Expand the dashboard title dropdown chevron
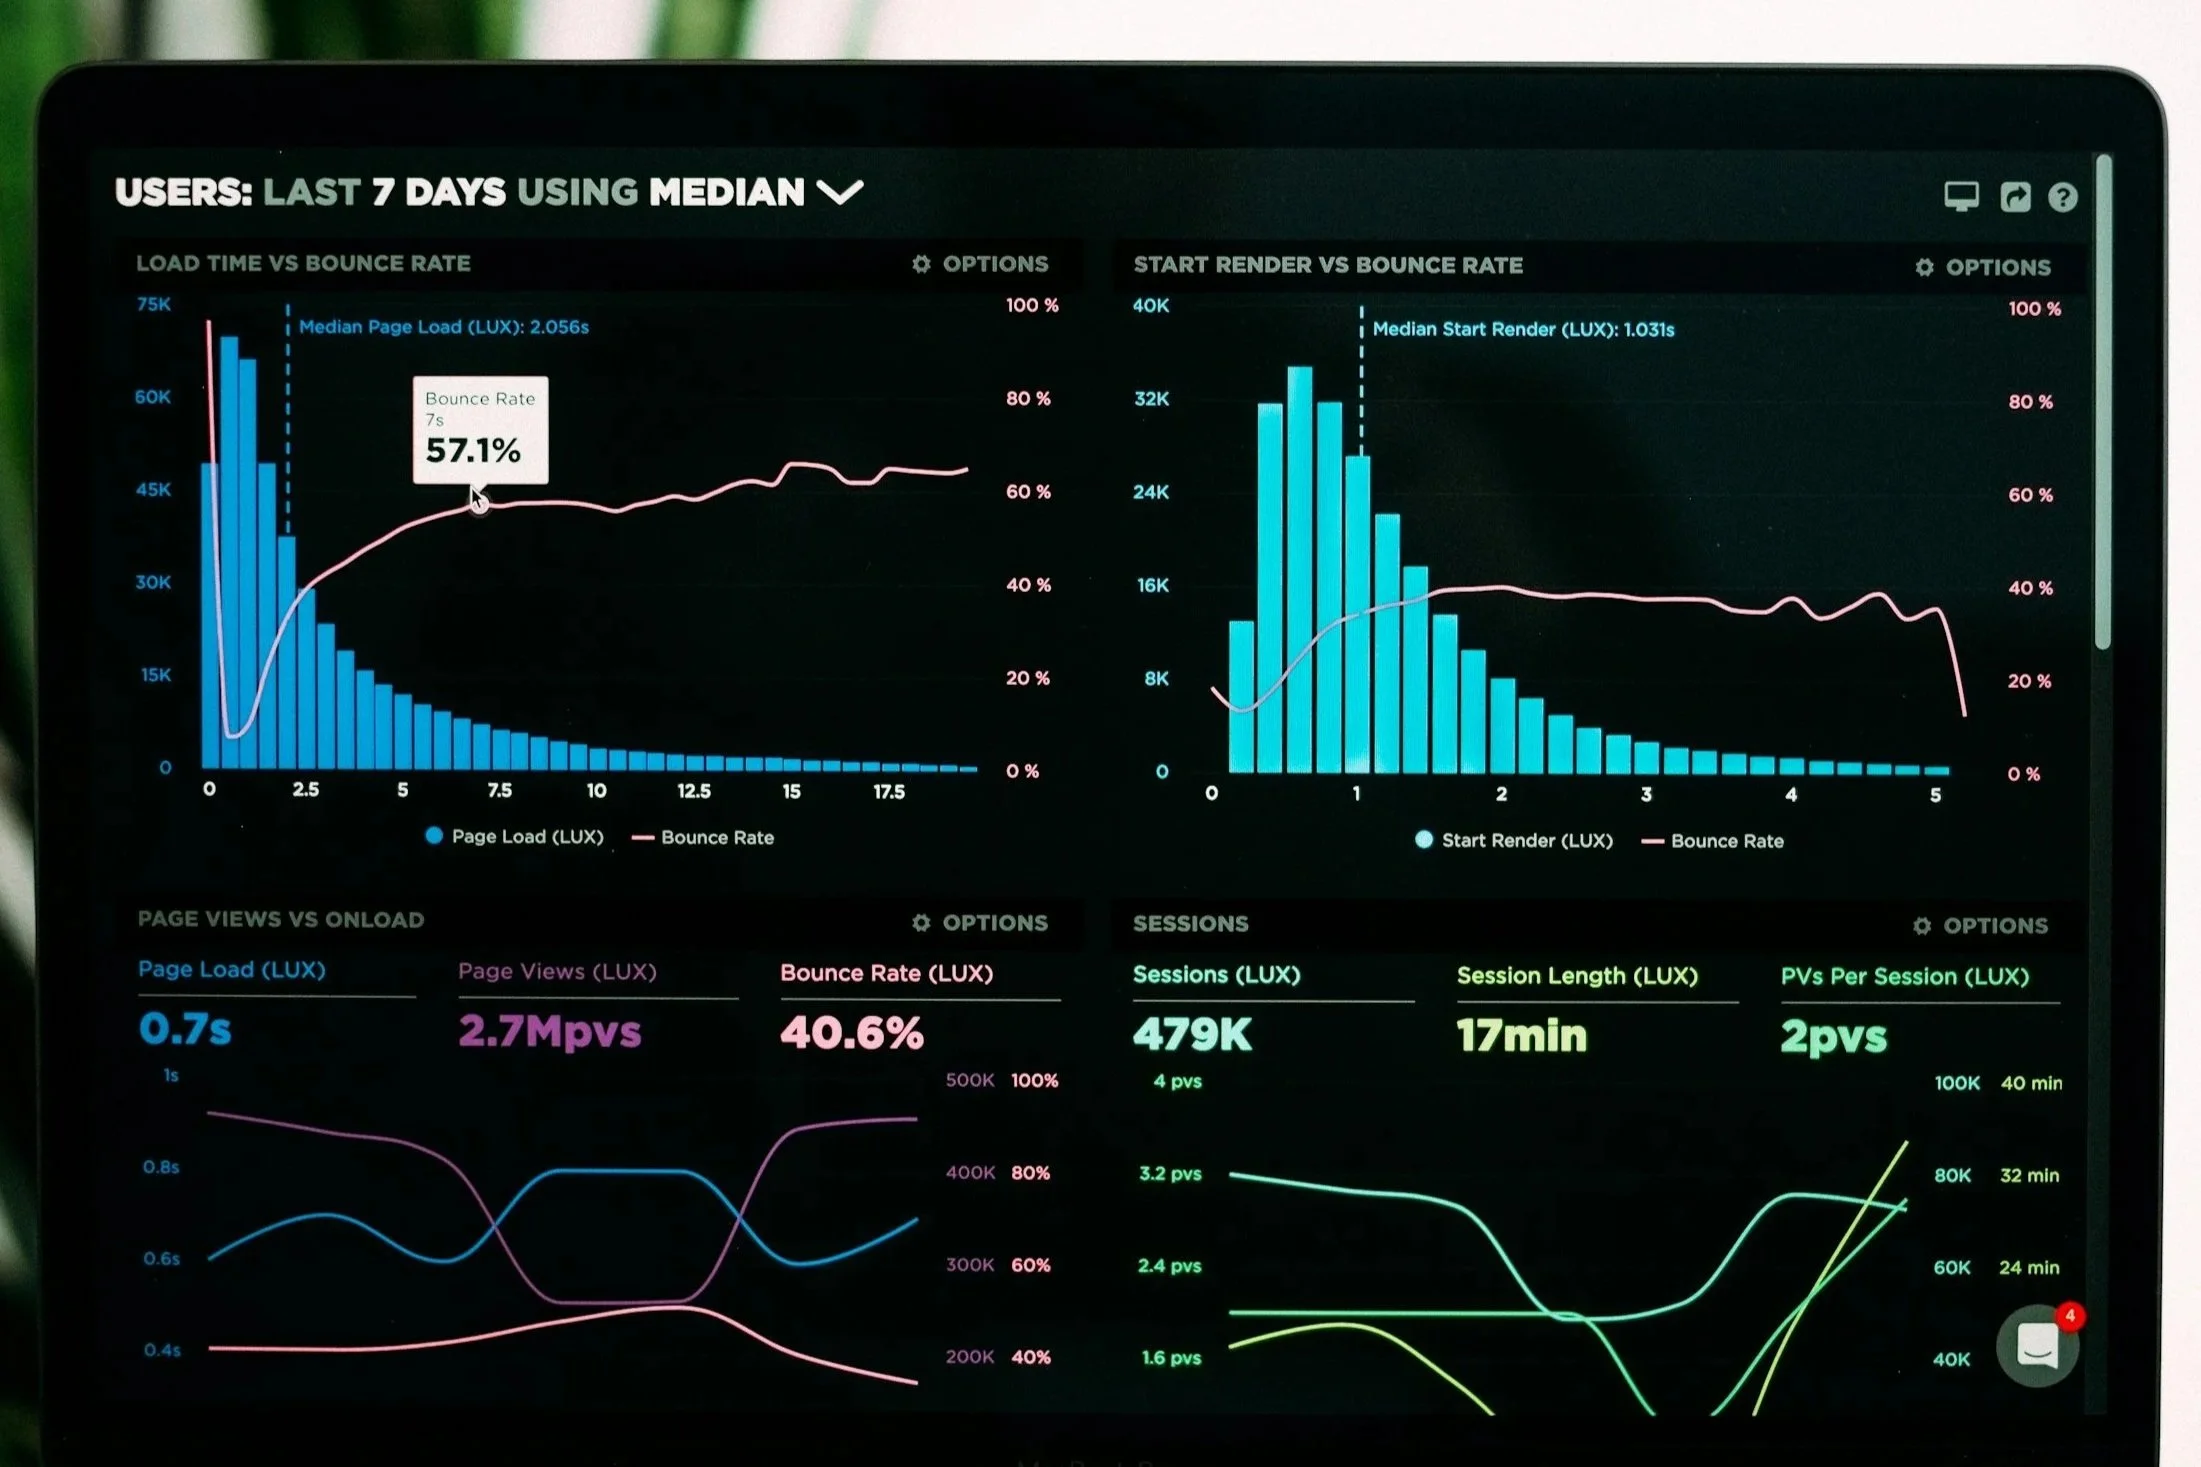Viewport: 2201px width, 1467px height. point(839,191)
